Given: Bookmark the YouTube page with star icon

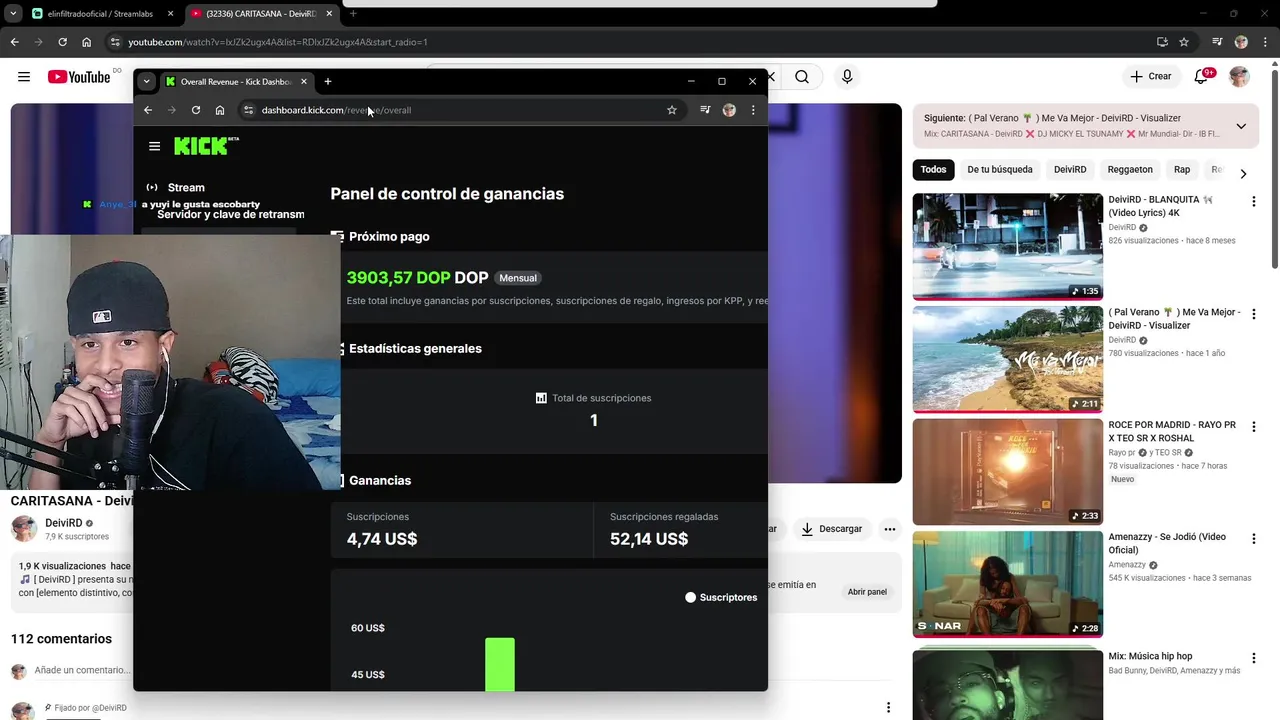Looking at the screenshot, I should pyautogui.click(x=1184, y=42).
